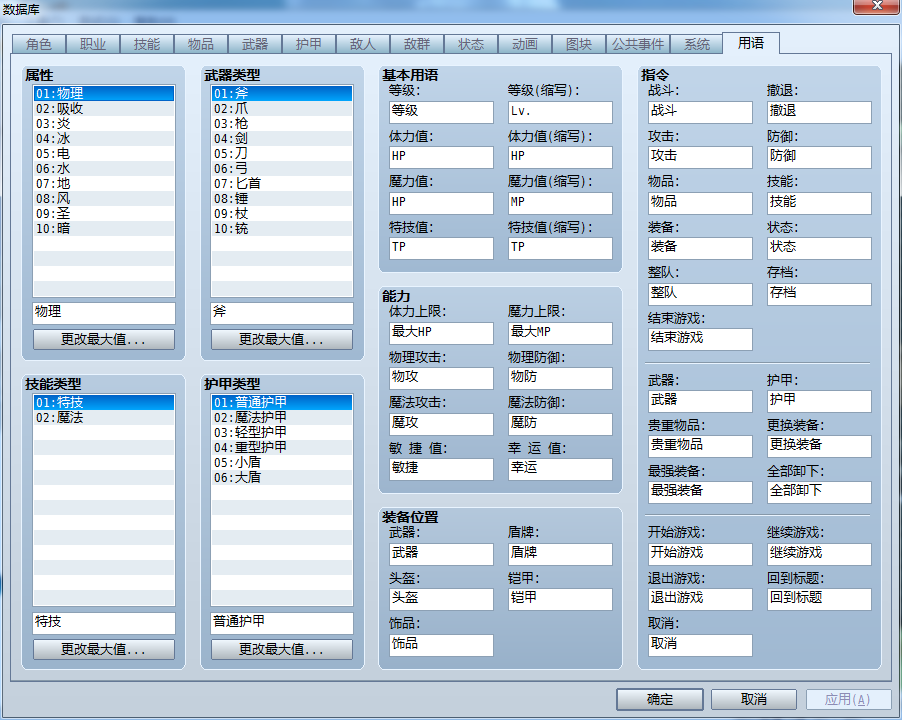
Task: Select attribute 03:炎
Action: (x=104, y=124)
